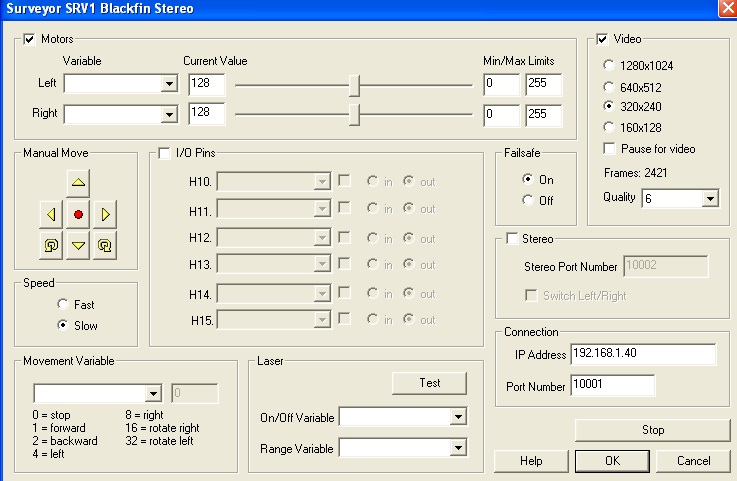Click the bottom-left rotate button in Manual Move
The height and width of the screenshot is (481, 737).
tap(50, 243)
